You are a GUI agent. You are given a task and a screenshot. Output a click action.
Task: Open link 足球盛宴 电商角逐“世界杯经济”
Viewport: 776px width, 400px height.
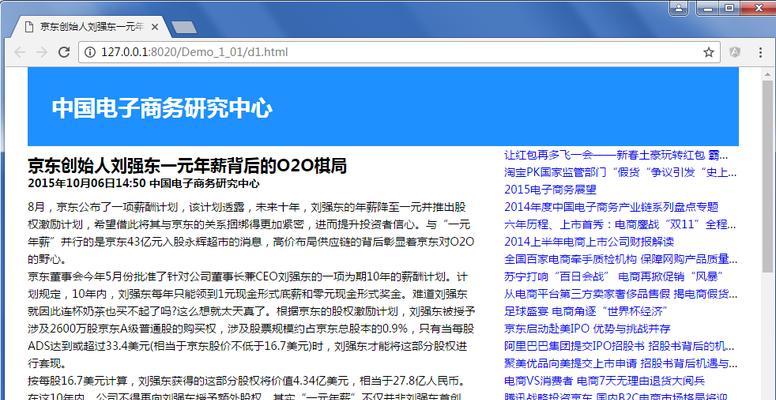pos(586,311)
